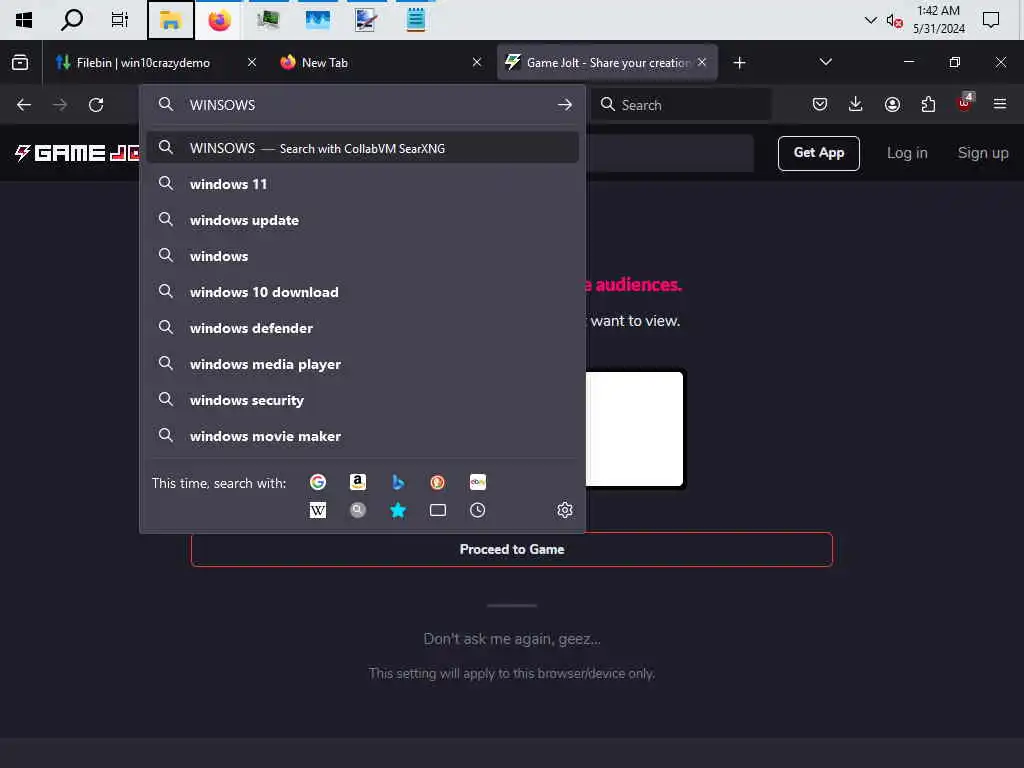The width and height of the screenshot is (1024, 768).
Task: Search this time with Google
Action: click(x=317, y=482)
